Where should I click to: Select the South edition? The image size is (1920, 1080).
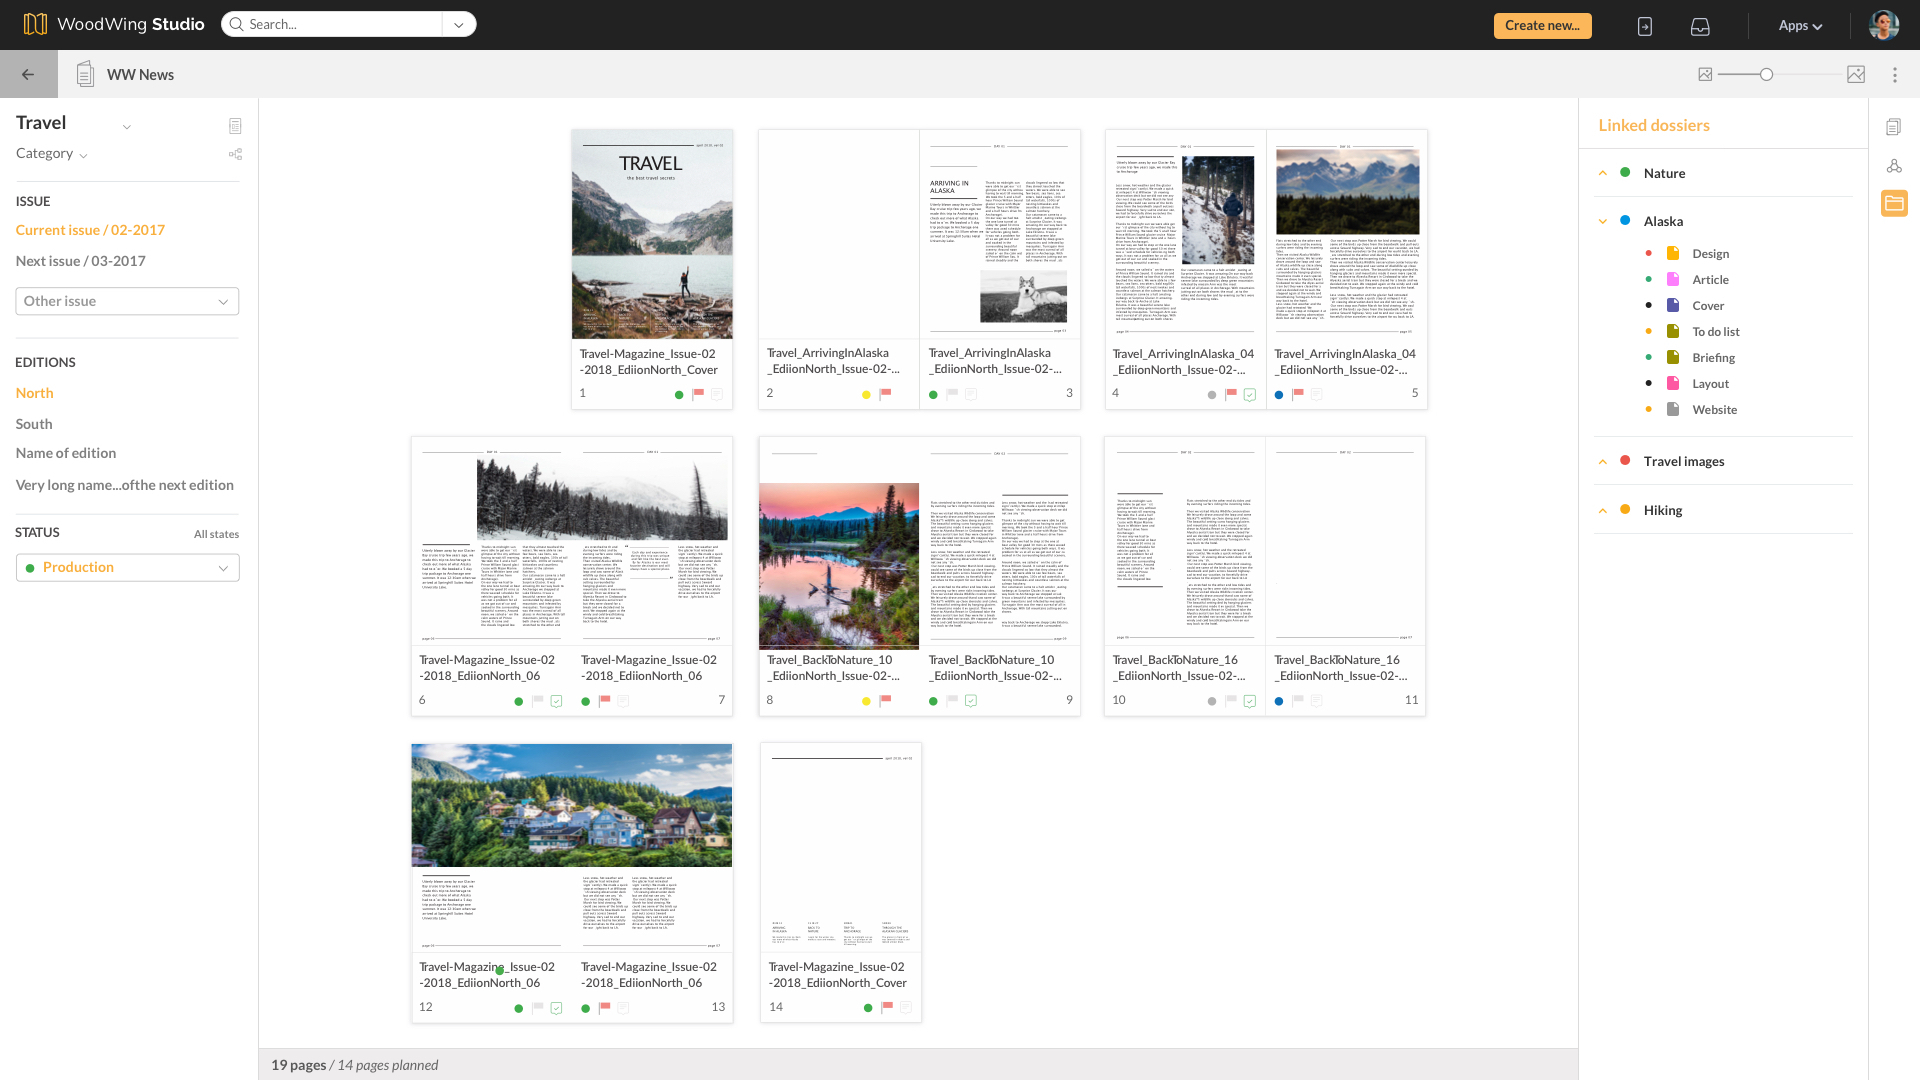(x=34, y=424)
